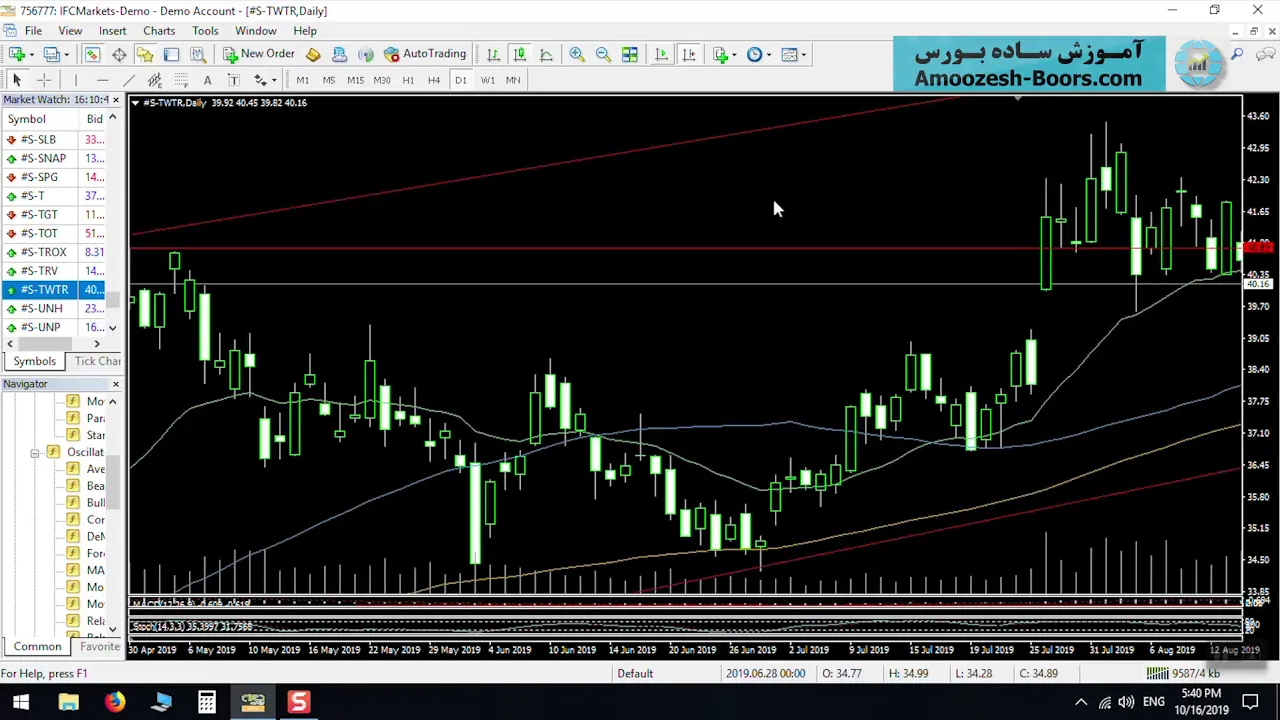Toggle Auto Scroll chart icon
The width and height of the screenshot is (1280, 720).
point(661,54)
